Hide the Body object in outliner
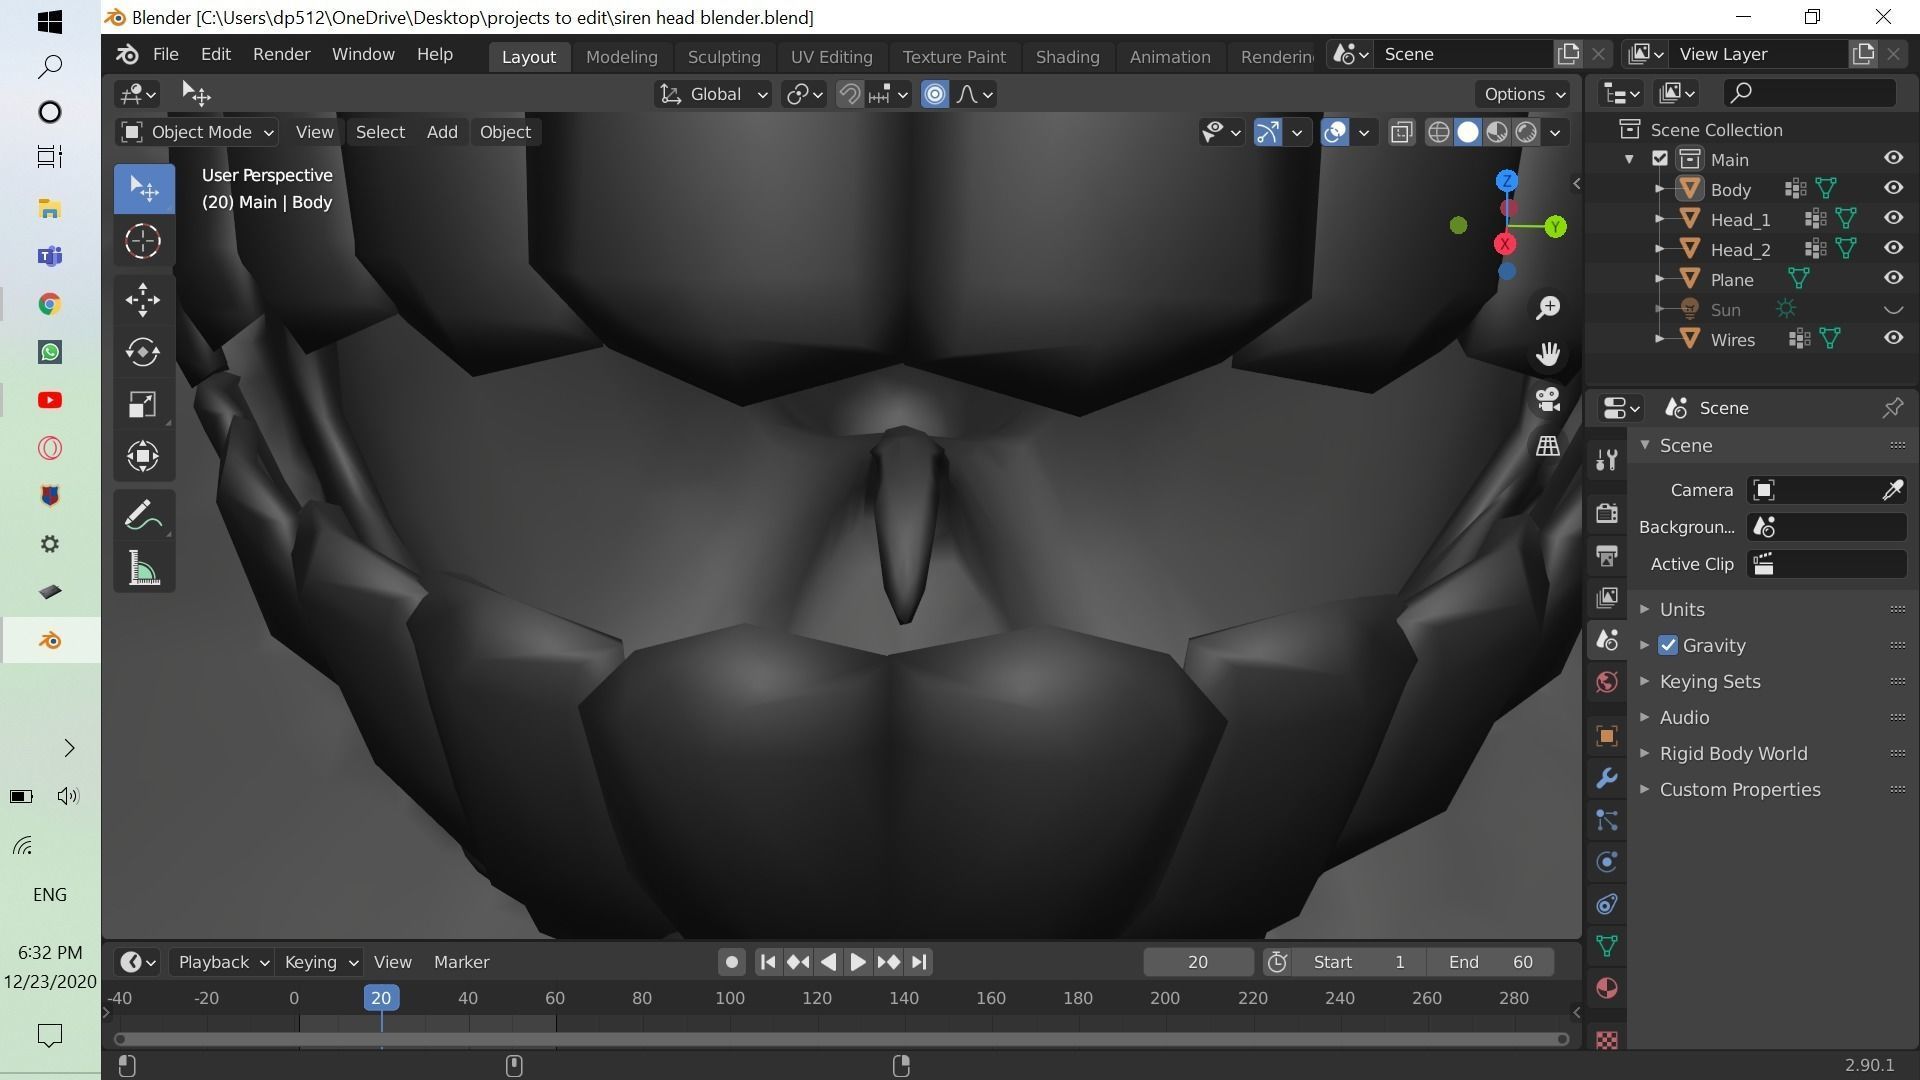Screen dimensions: 1920x1080 [x=1893, y=188]
